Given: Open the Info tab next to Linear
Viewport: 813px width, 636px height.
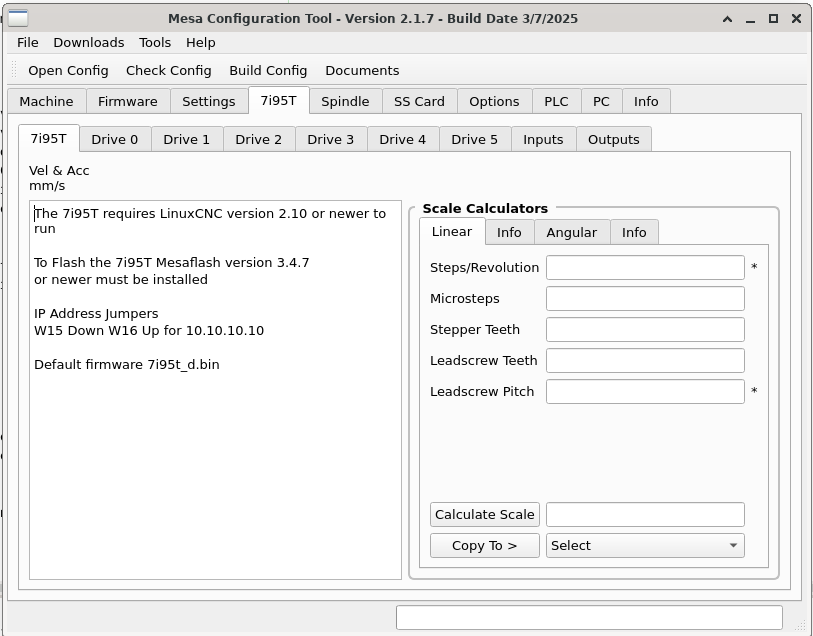Looking at the screenshot, I should 509,232.
